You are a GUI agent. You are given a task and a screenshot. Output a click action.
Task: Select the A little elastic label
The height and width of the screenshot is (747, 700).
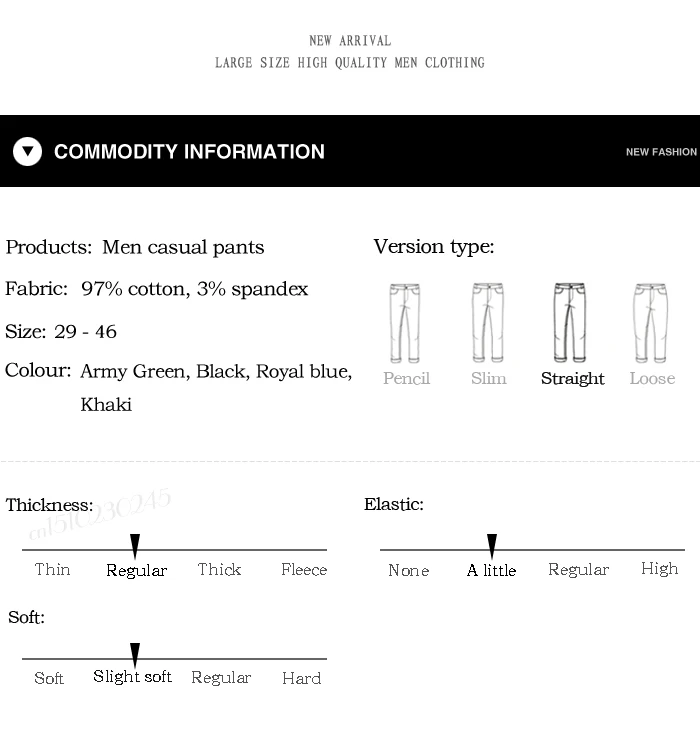491,570
